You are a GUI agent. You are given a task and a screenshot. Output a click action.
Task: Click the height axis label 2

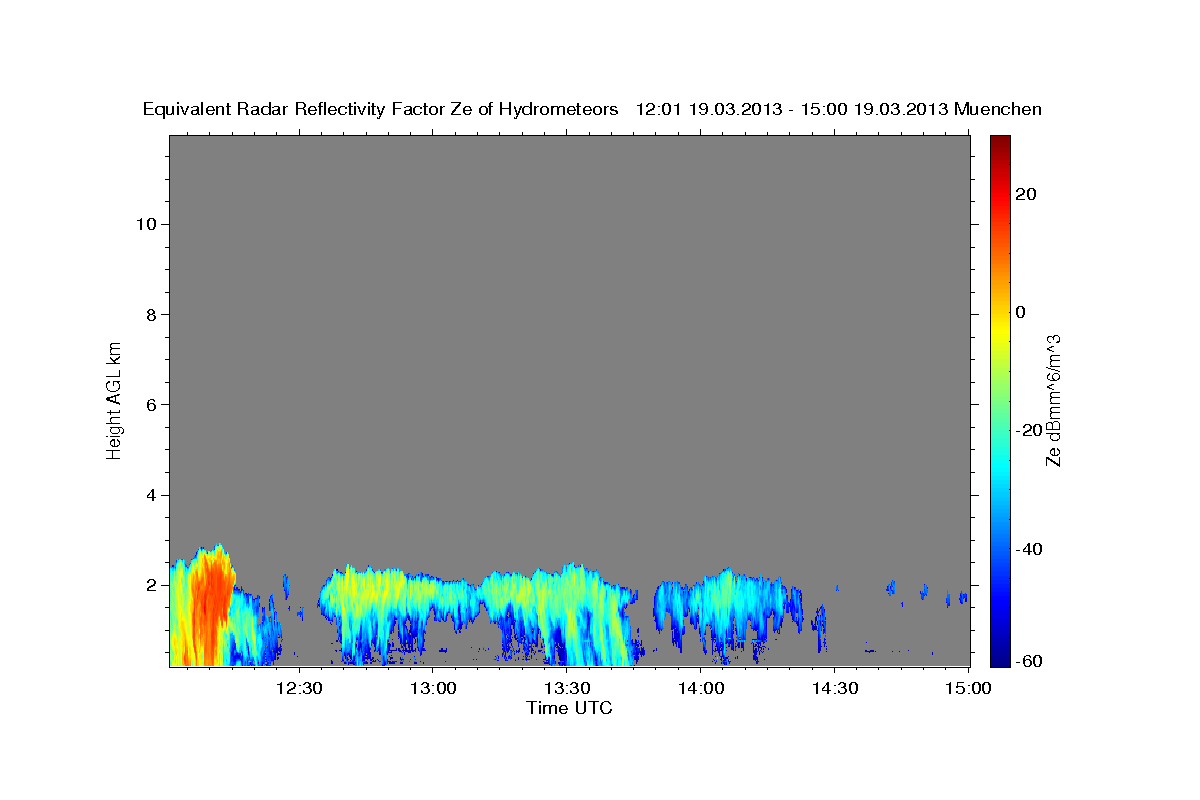pos(152,585)
